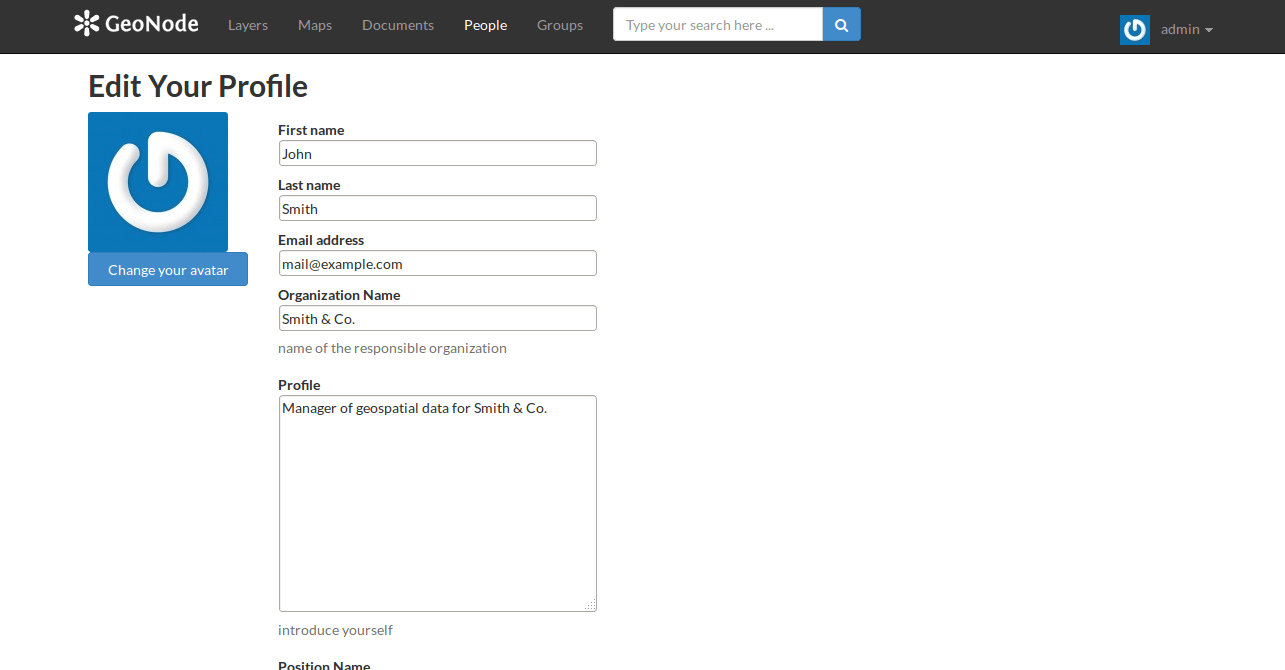This screenshot has height=670, width=1285.
Task: Click the Change your avatar button
Action: click(x=168, y=269)
